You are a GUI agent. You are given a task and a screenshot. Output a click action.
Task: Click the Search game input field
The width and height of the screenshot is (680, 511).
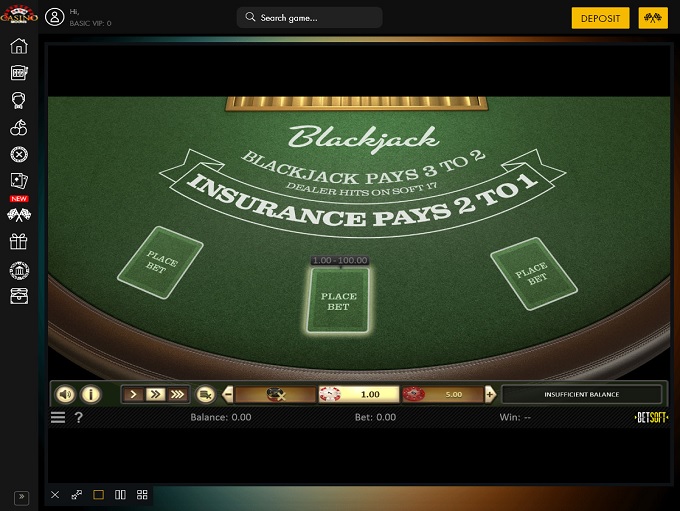[310, 18]
